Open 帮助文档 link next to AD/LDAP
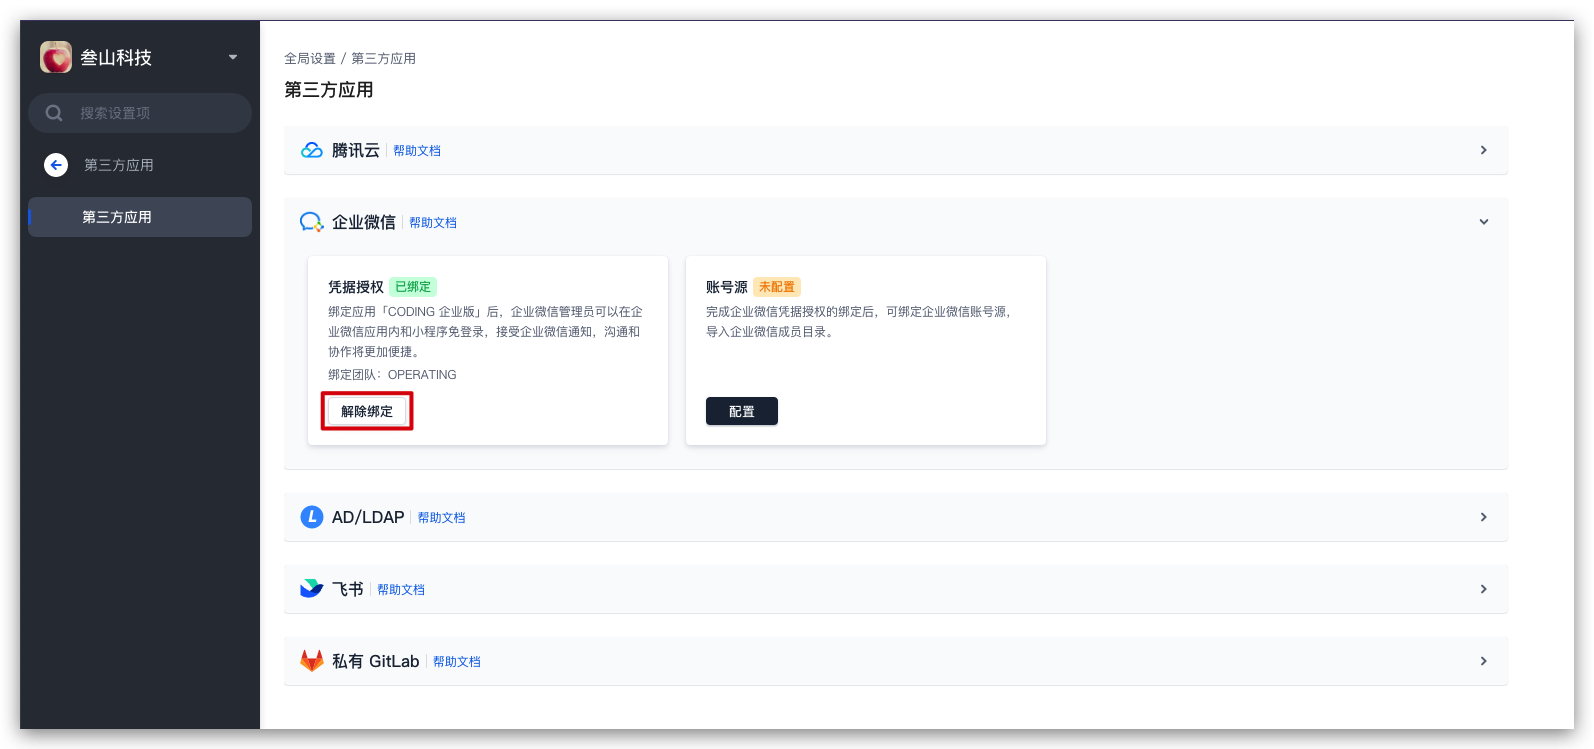The height and width of the screenshot is (749, 1594). click(441, 518)
